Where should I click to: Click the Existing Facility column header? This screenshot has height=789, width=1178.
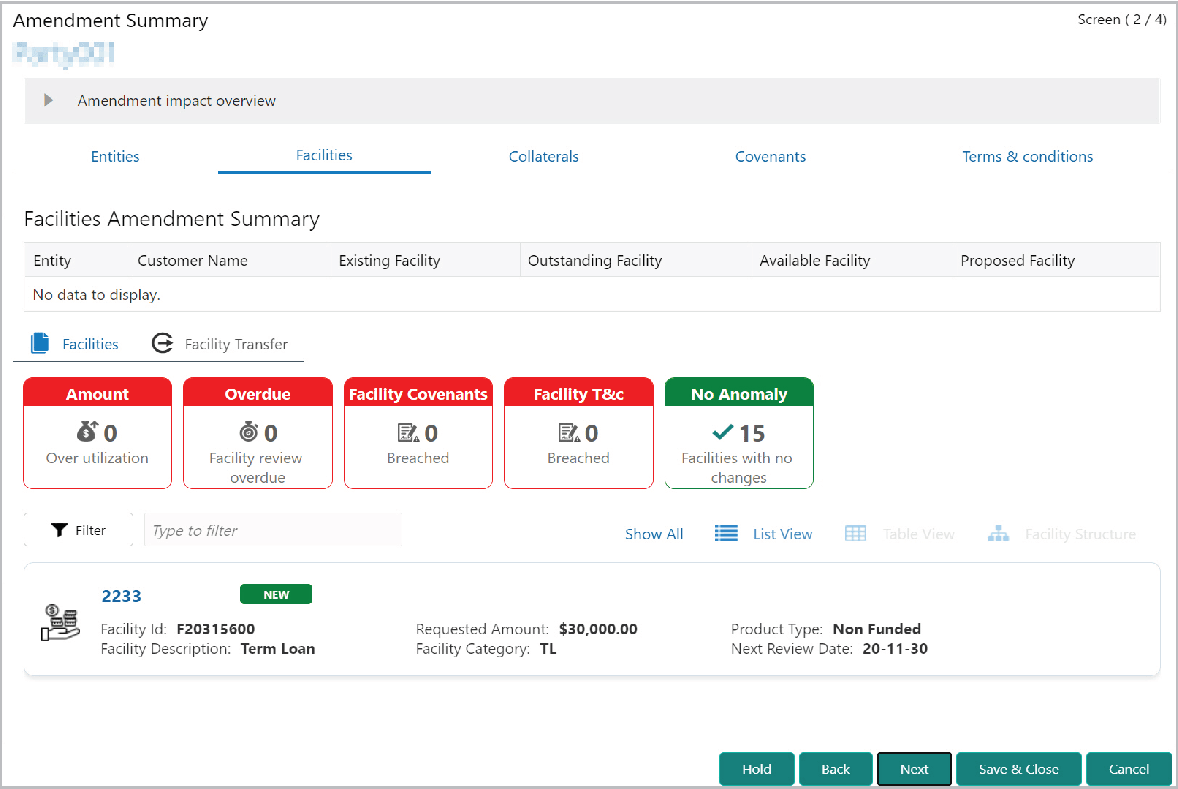click(x=389, y=261)
